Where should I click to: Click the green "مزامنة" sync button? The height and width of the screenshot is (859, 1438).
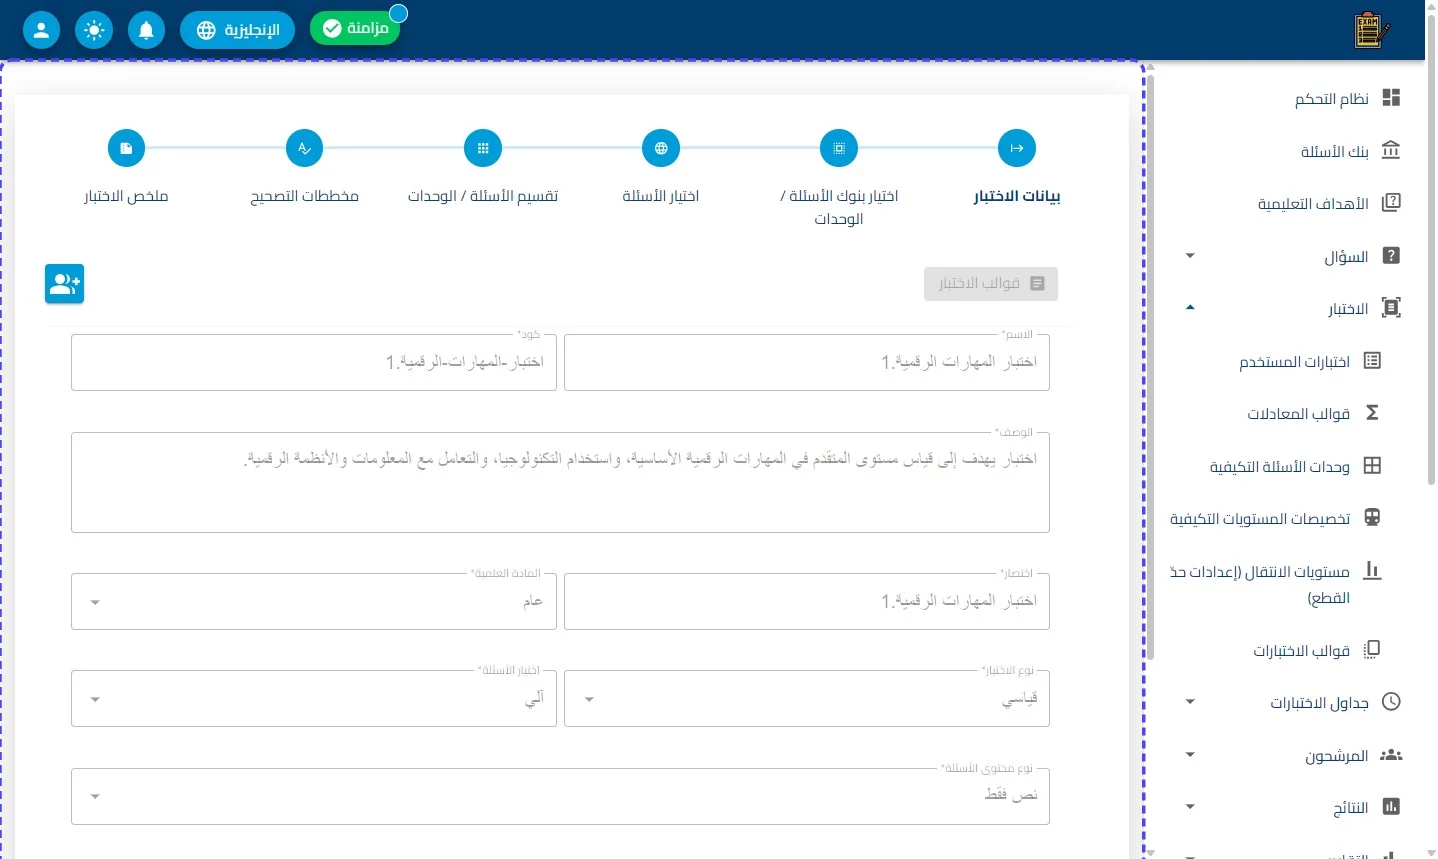coord(355,28)
